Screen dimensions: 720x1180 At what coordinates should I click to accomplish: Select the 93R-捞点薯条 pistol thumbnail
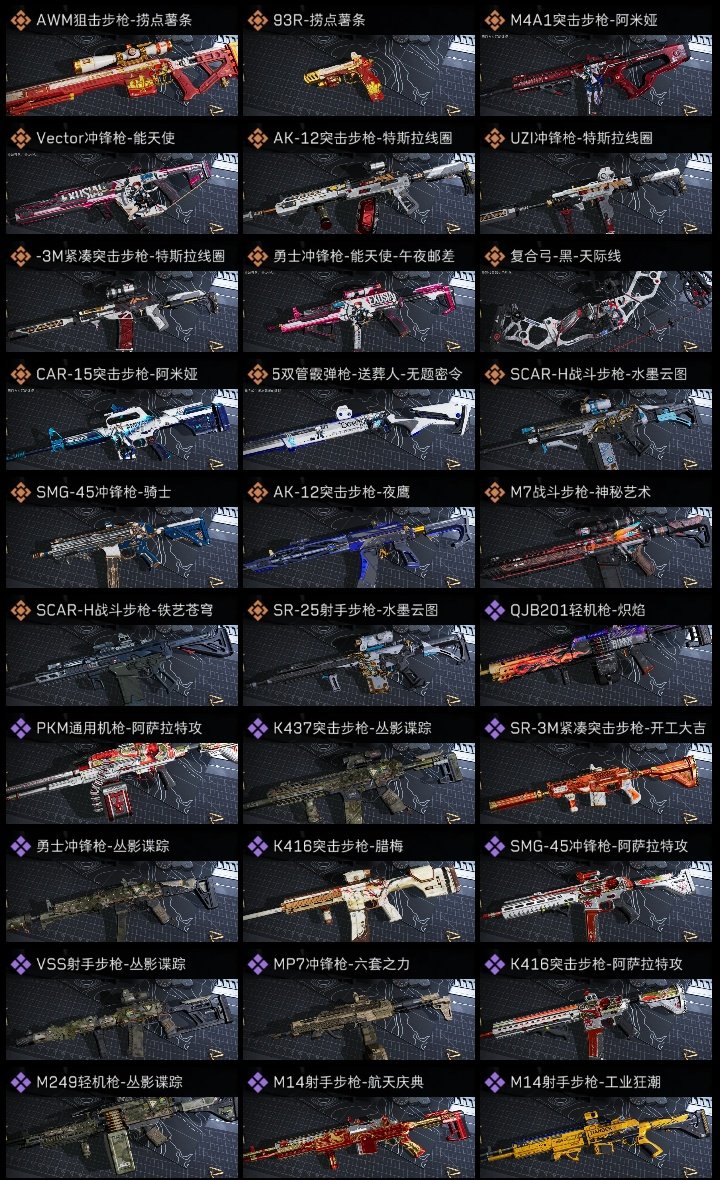[x=359, y=75]
